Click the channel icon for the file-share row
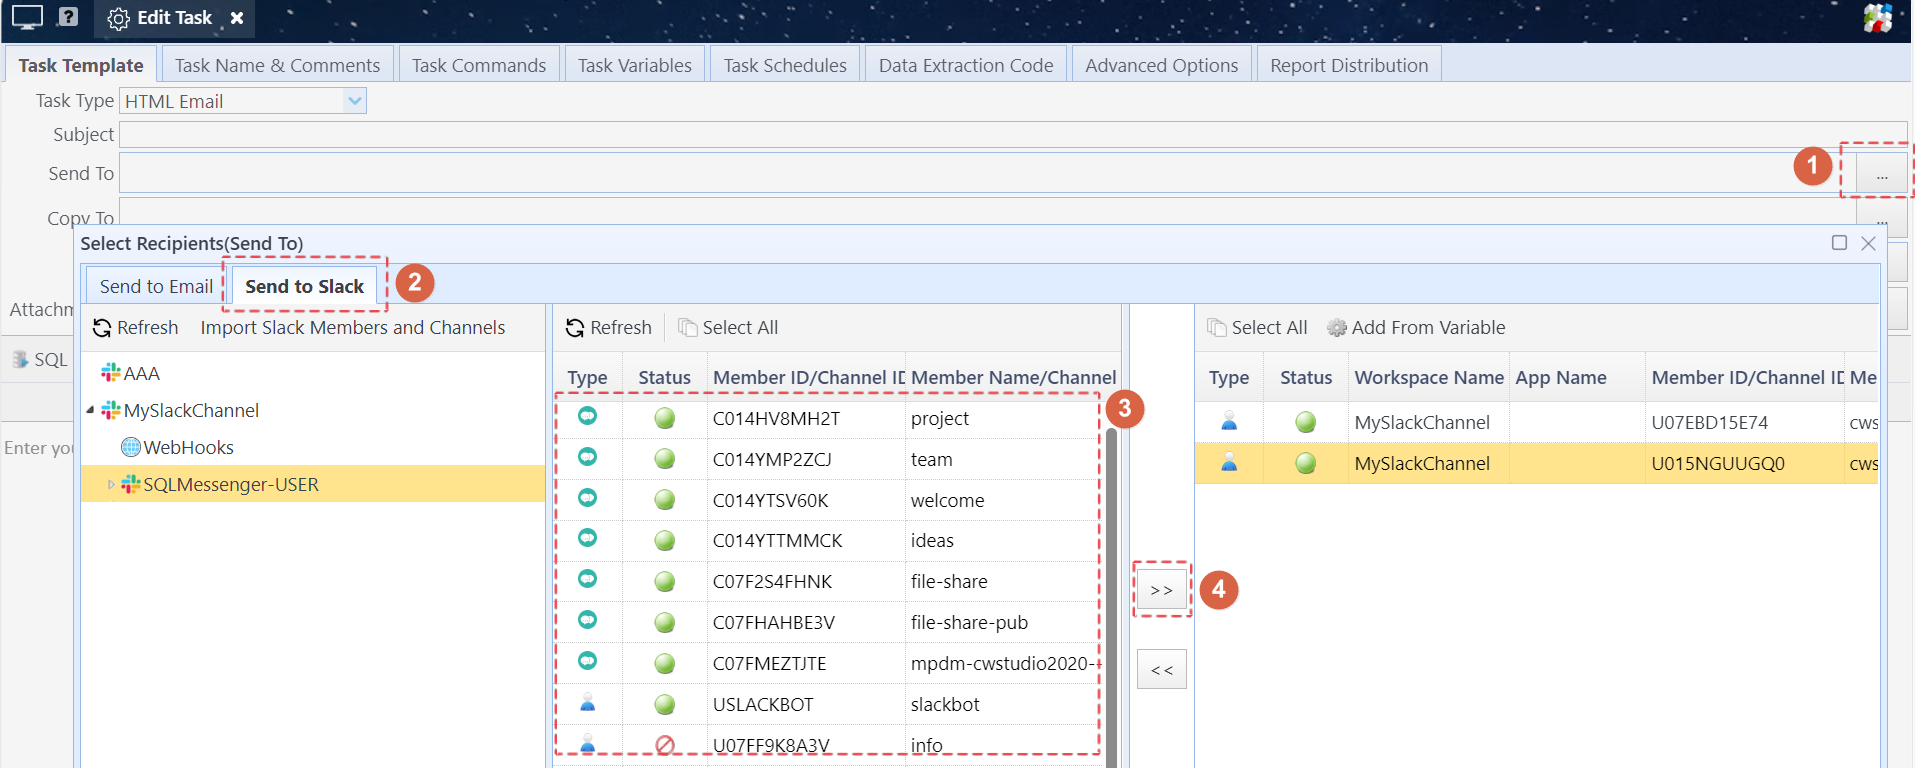The width and height of the screenshot is (1915, 768). click(x=587, y=579)
